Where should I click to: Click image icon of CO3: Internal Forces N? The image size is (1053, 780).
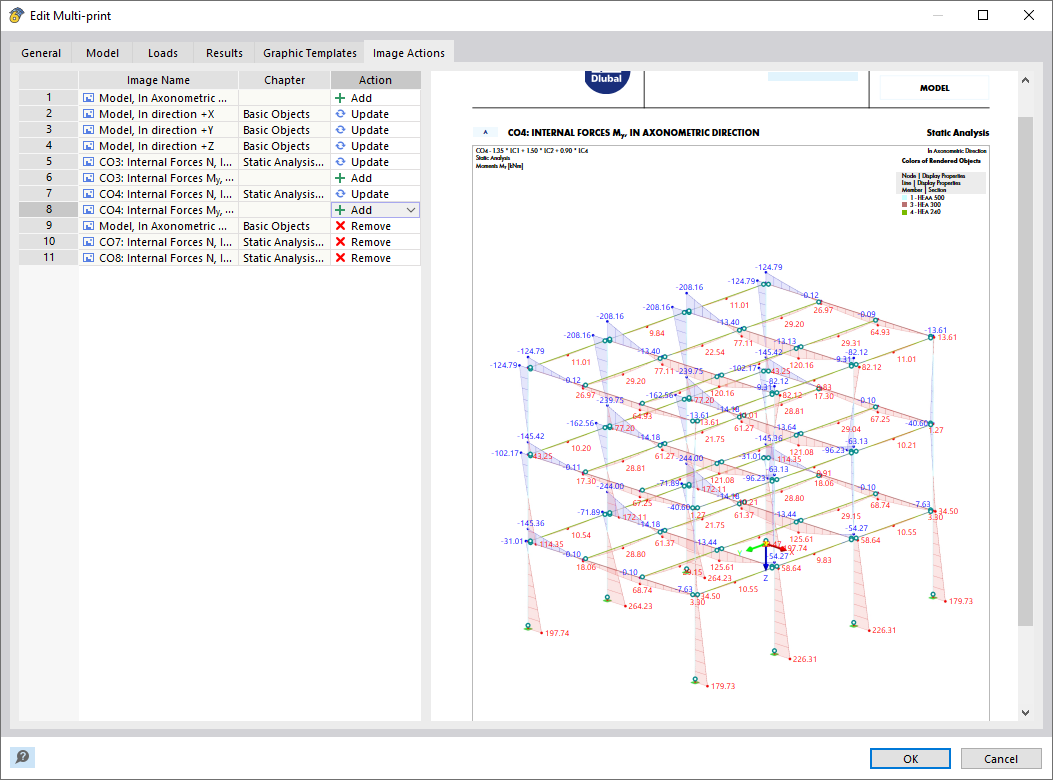88,162
